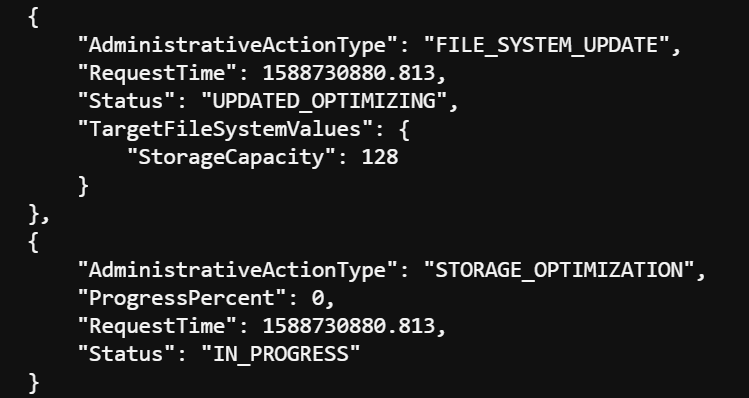The width and height of the screenshot is (749, 398).
Task: Click the "StorageCapacity" key
Action: click(231, 158)
